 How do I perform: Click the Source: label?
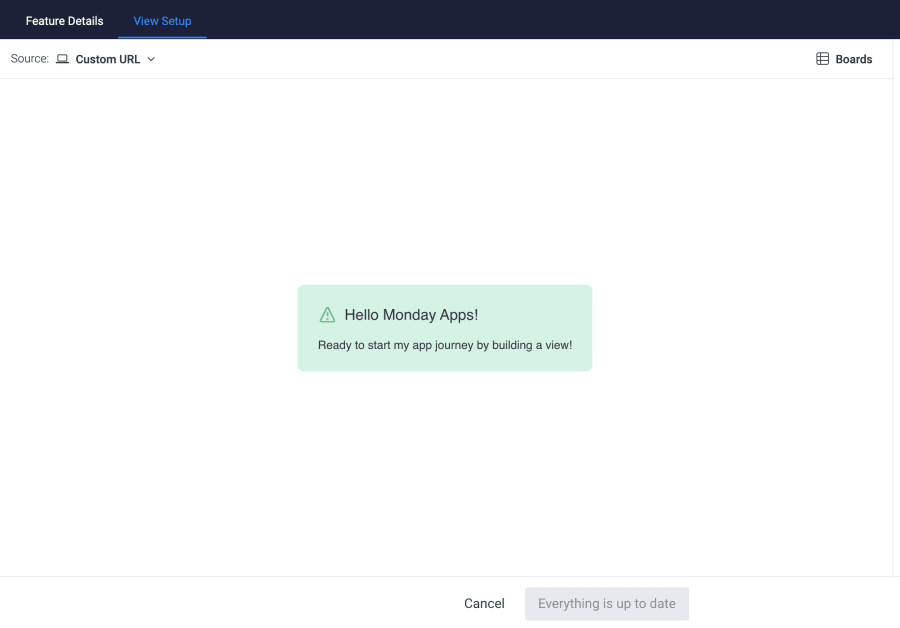tap(29, 59)
